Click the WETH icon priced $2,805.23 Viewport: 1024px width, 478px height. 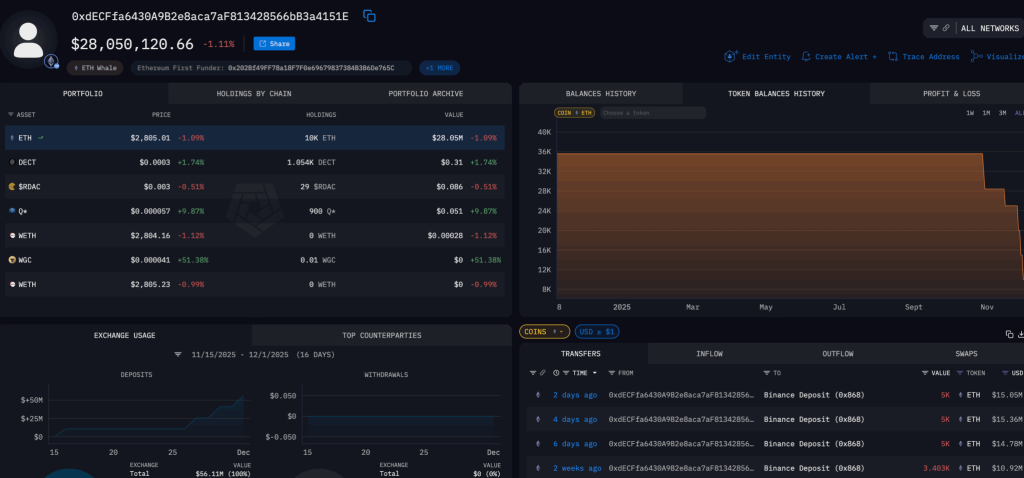point(12,285)
